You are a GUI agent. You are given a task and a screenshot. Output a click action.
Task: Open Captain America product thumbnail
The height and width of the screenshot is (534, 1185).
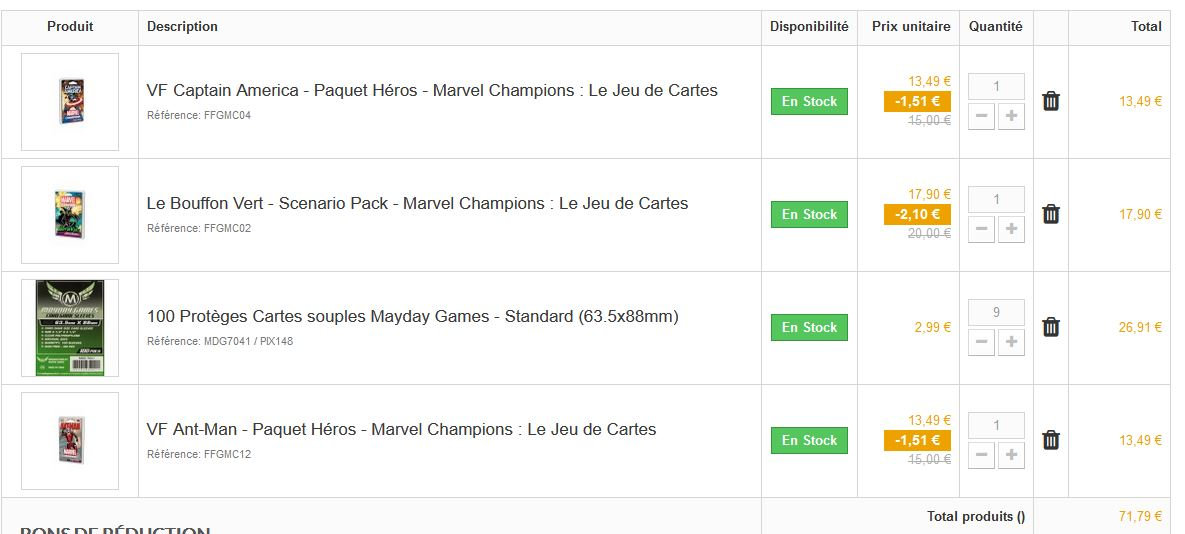(70, 102)
